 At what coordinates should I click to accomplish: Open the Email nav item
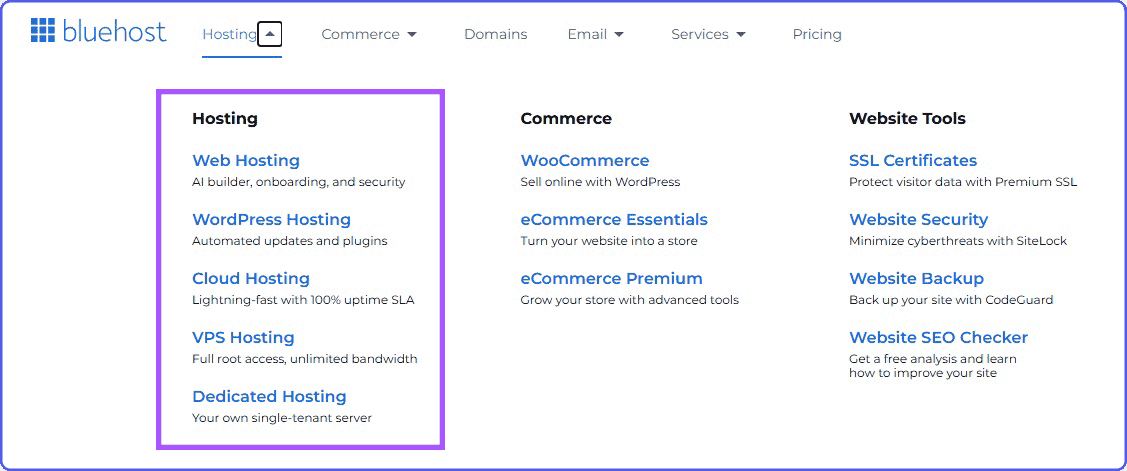tap(587, 34)
